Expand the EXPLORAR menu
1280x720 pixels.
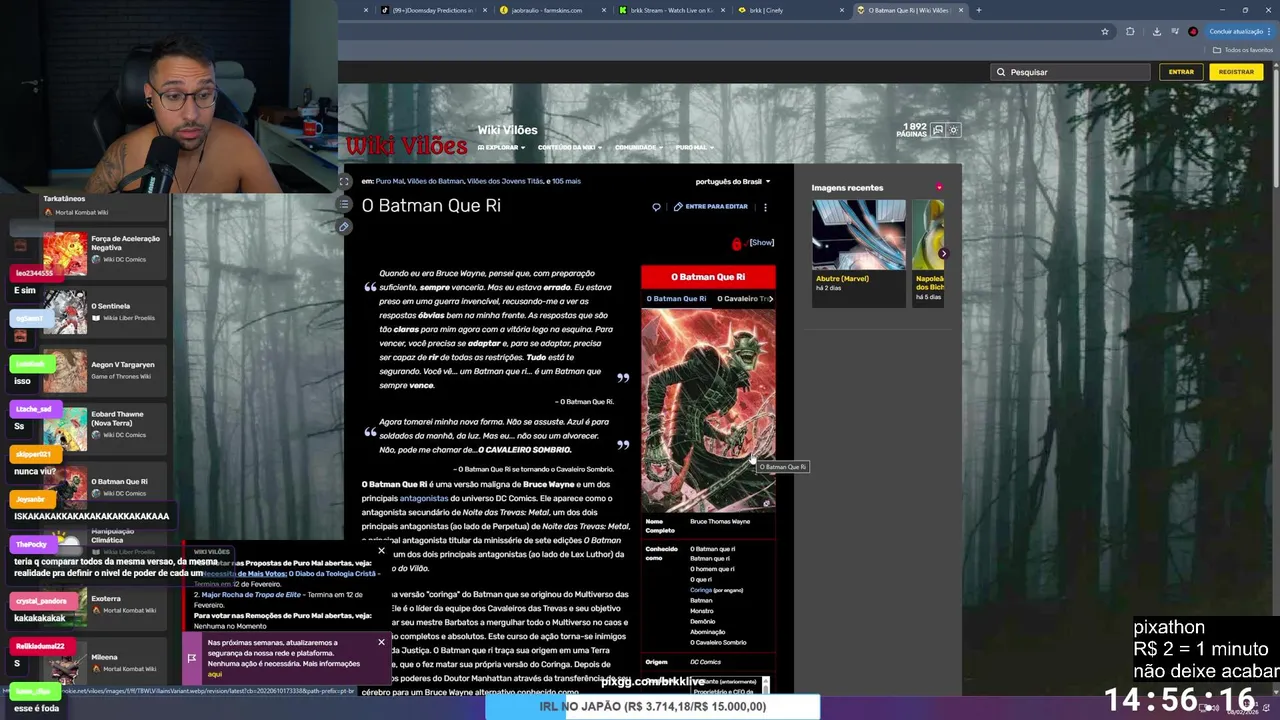501,148
